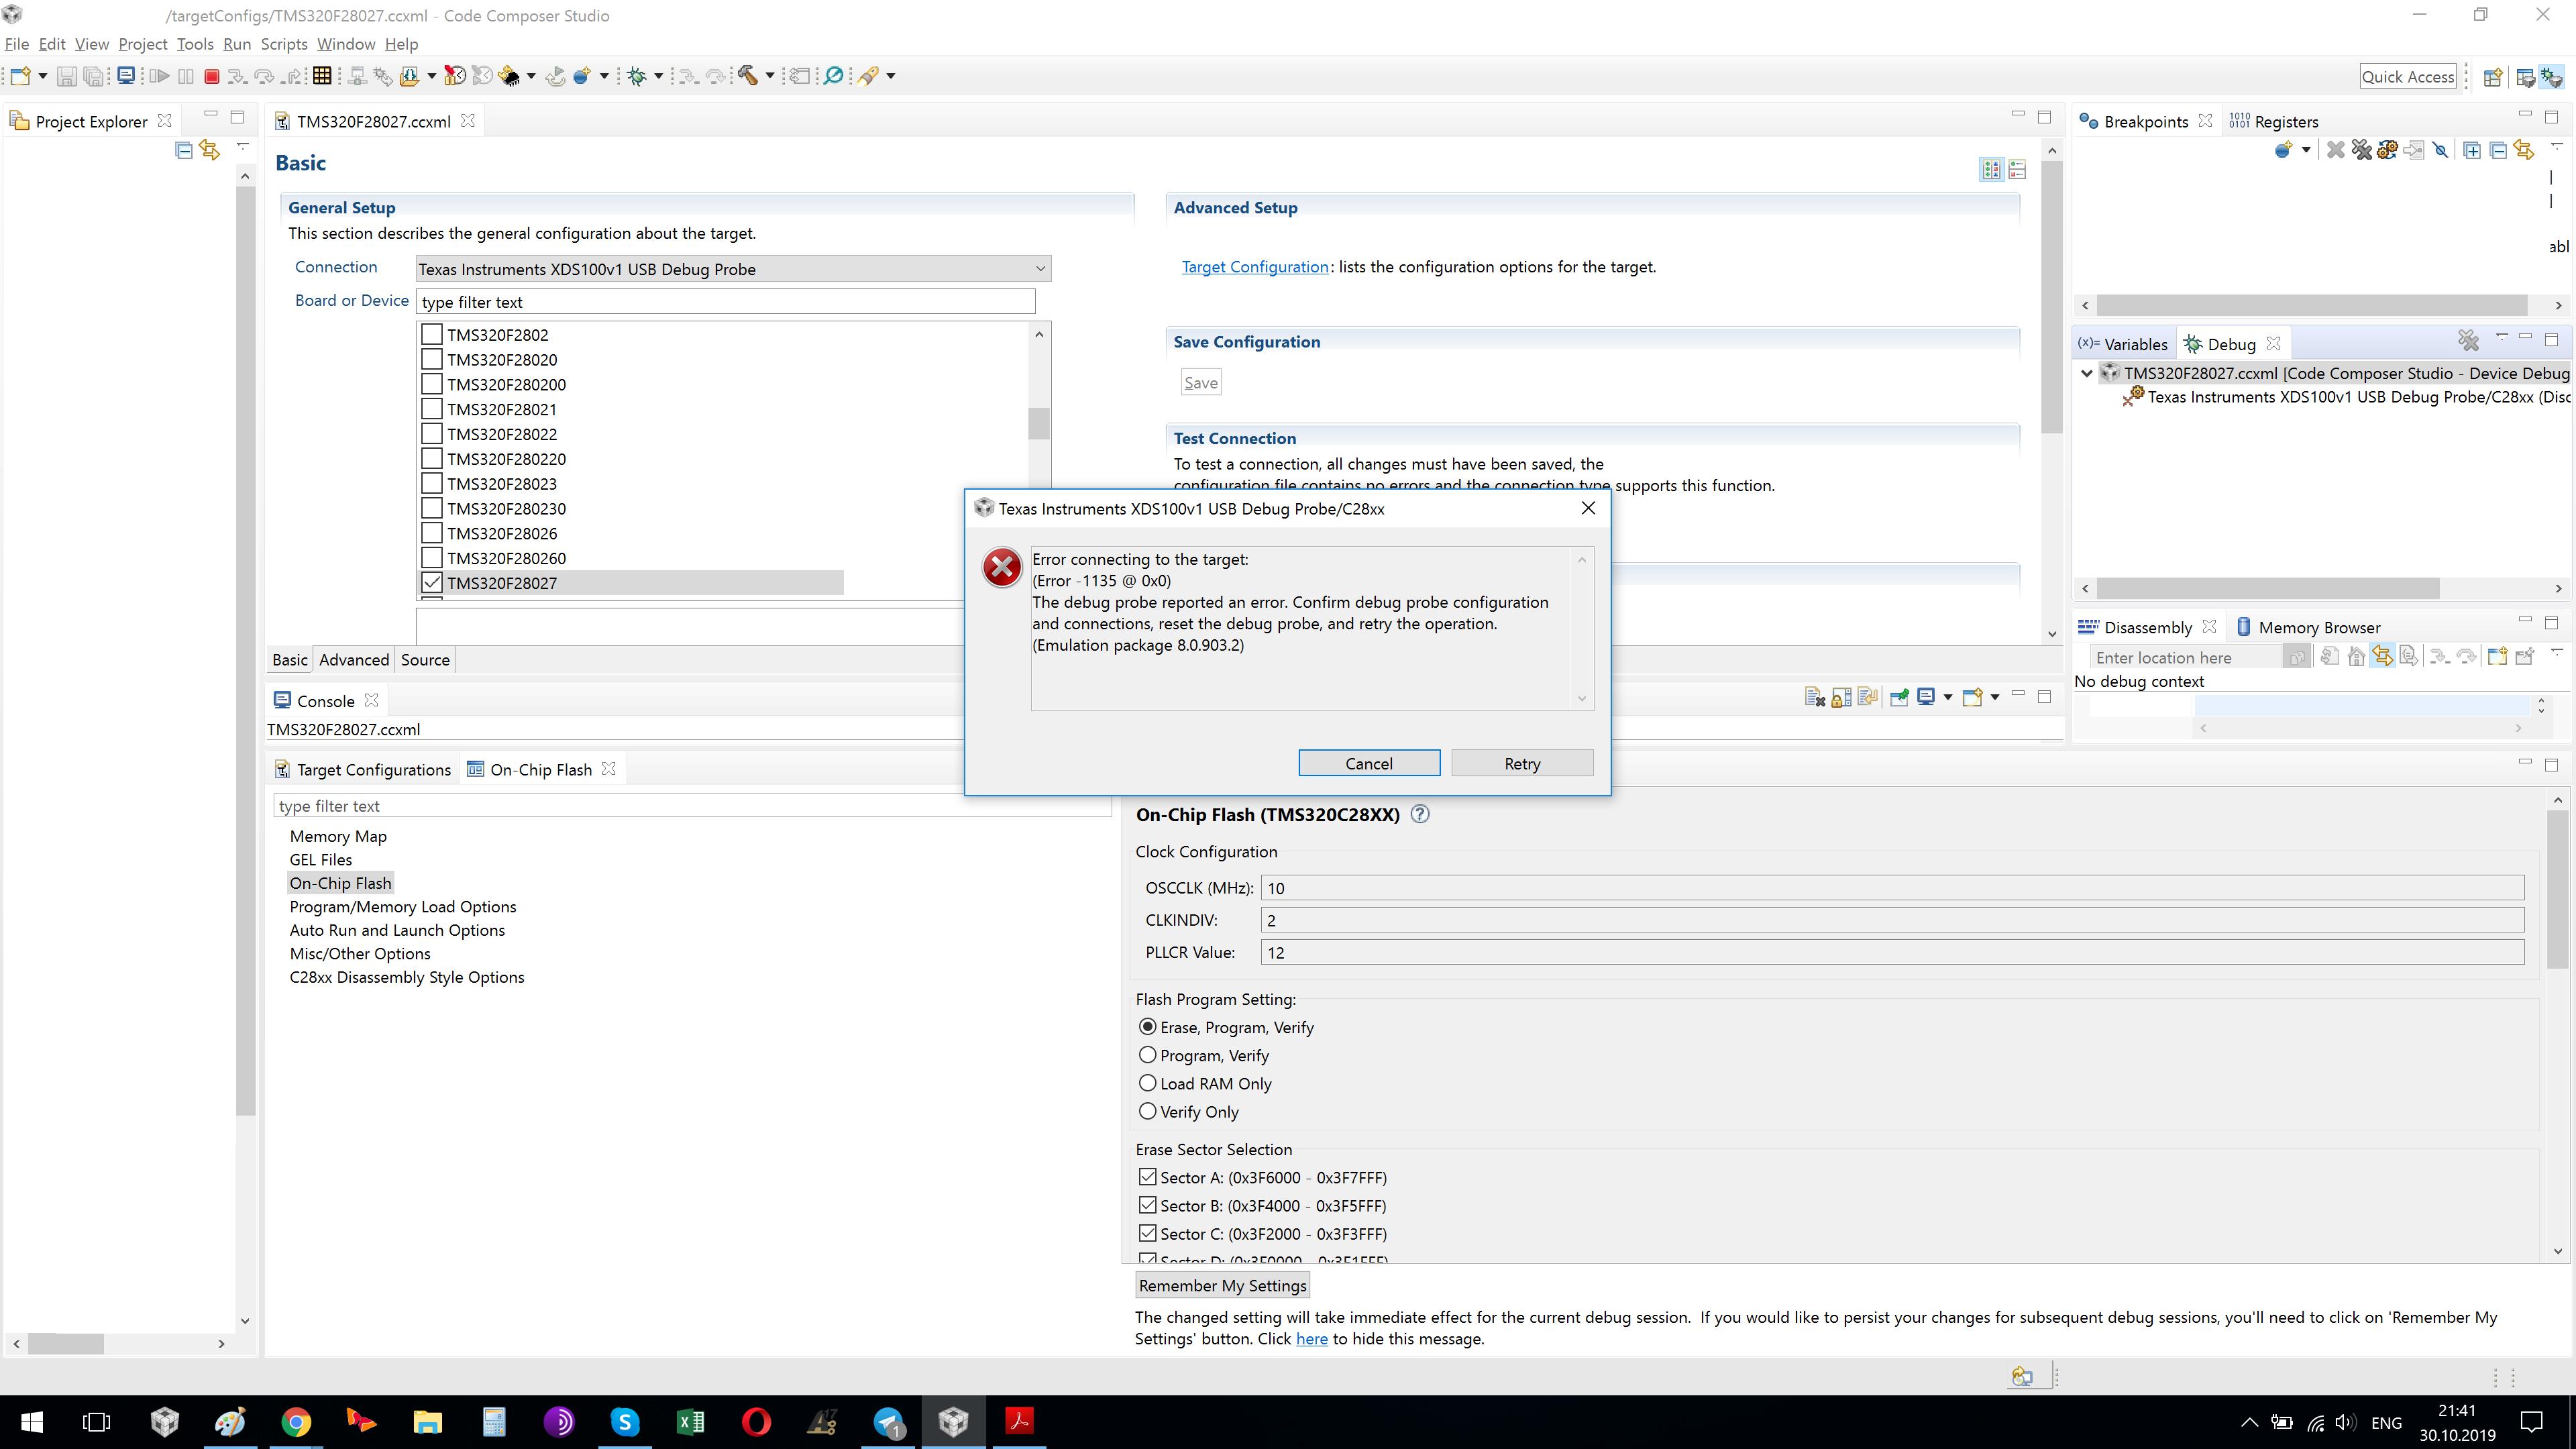Click the Save toolbar icon

[x=66, y=76]
